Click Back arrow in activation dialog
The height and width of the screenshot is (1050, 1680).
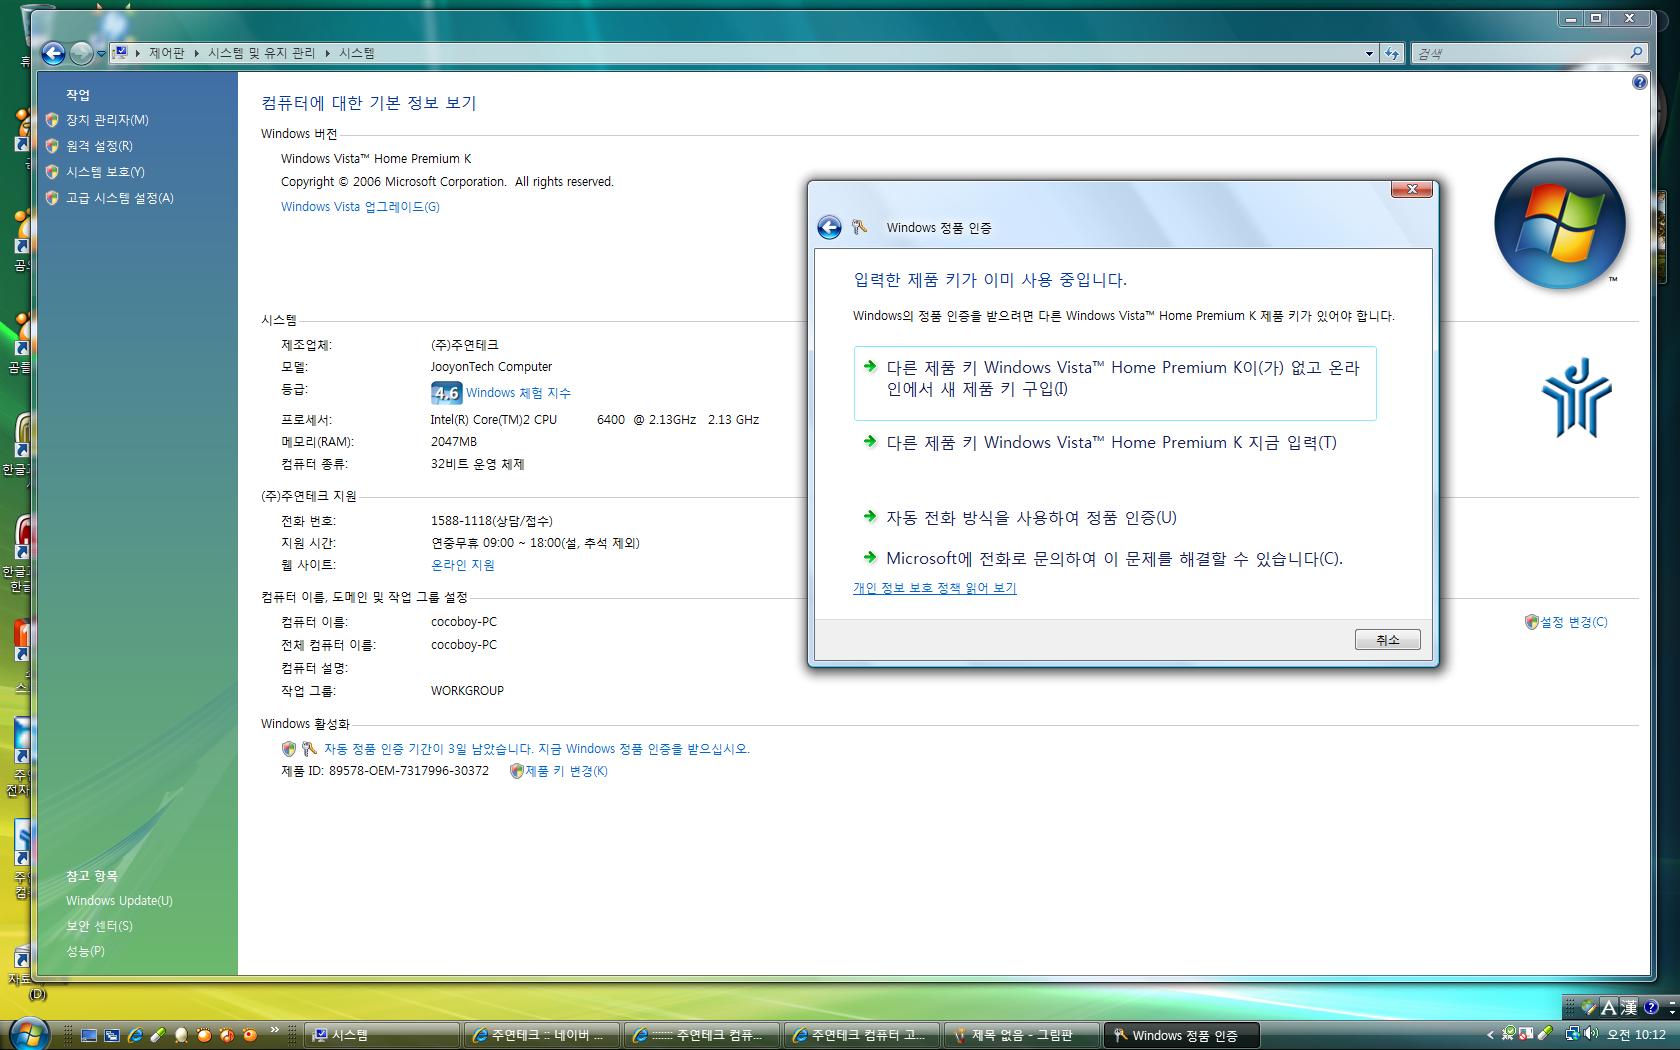point(829,228)
